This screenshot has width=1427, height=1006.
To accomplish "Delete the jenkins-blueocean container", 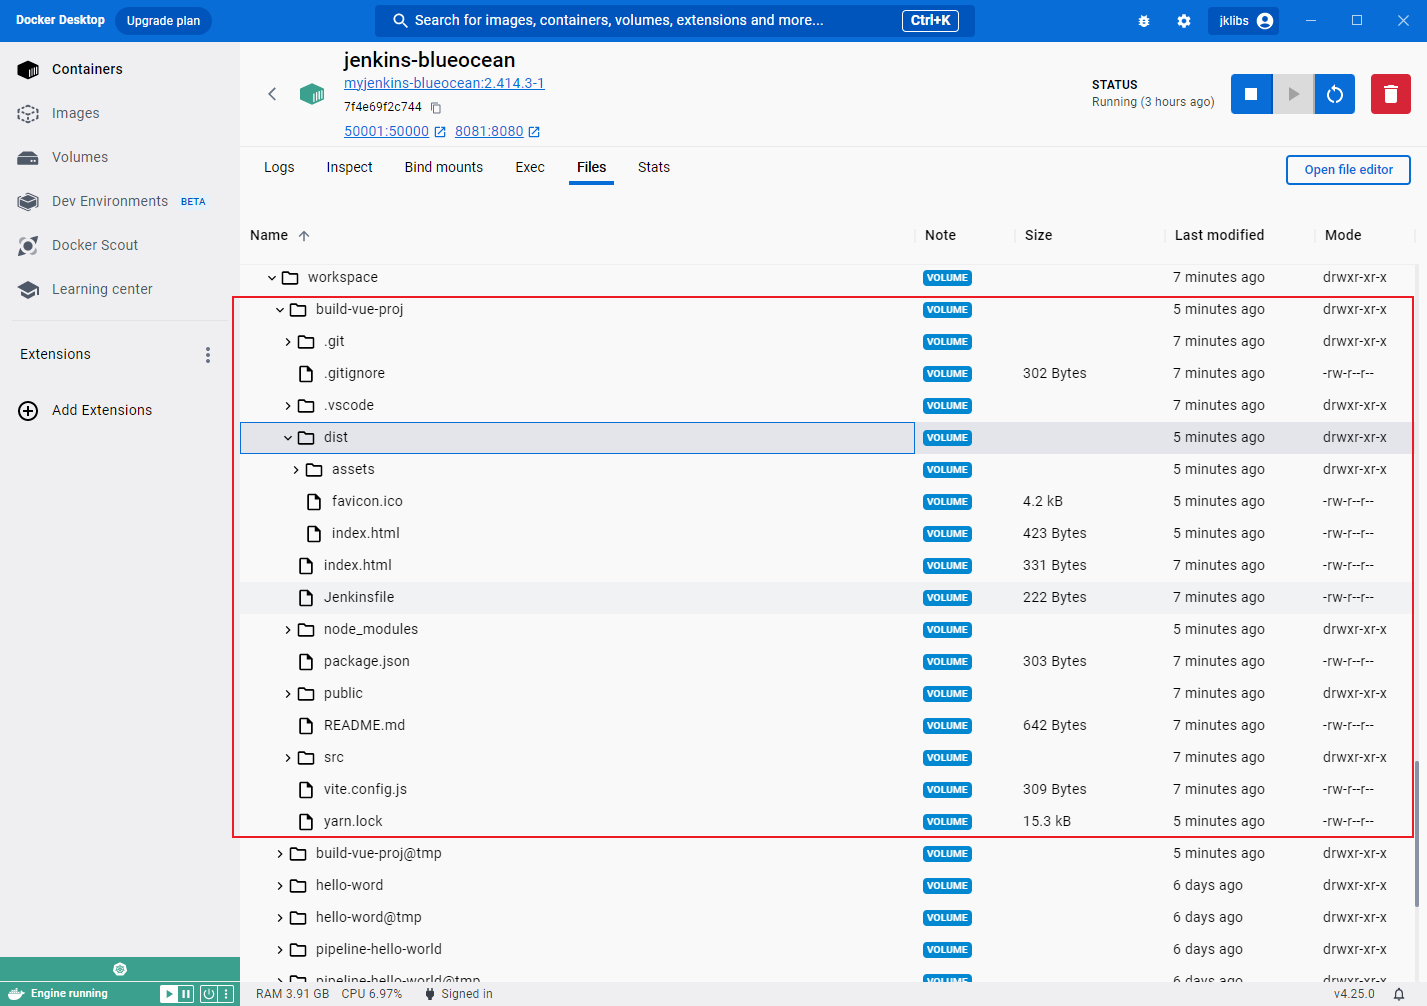I will pos(1390,94).
